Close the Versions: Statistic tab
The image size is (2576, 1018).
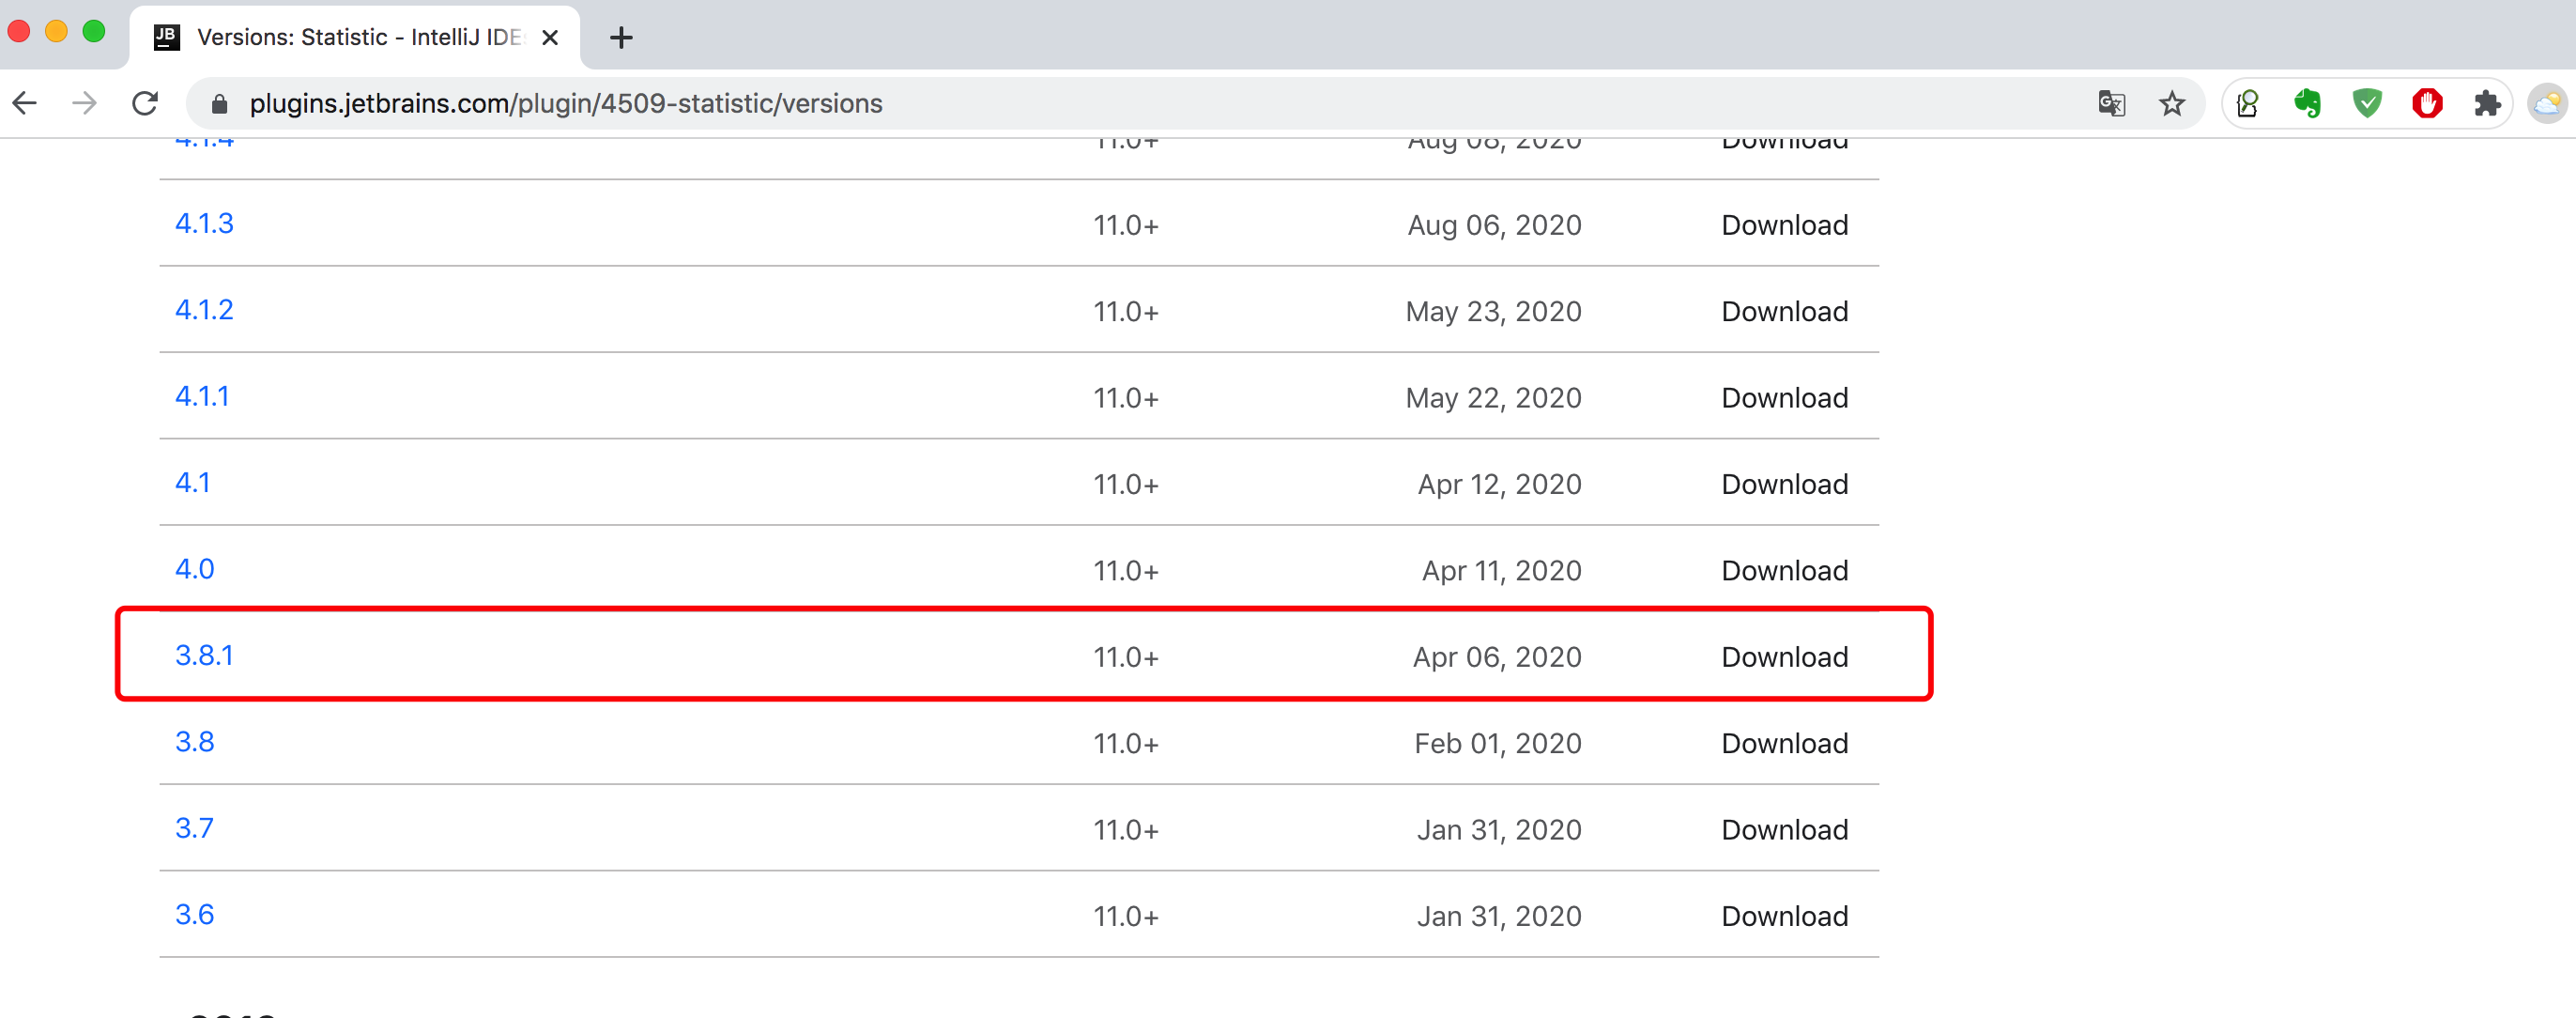pyautogui.click(x=550, y=38)
